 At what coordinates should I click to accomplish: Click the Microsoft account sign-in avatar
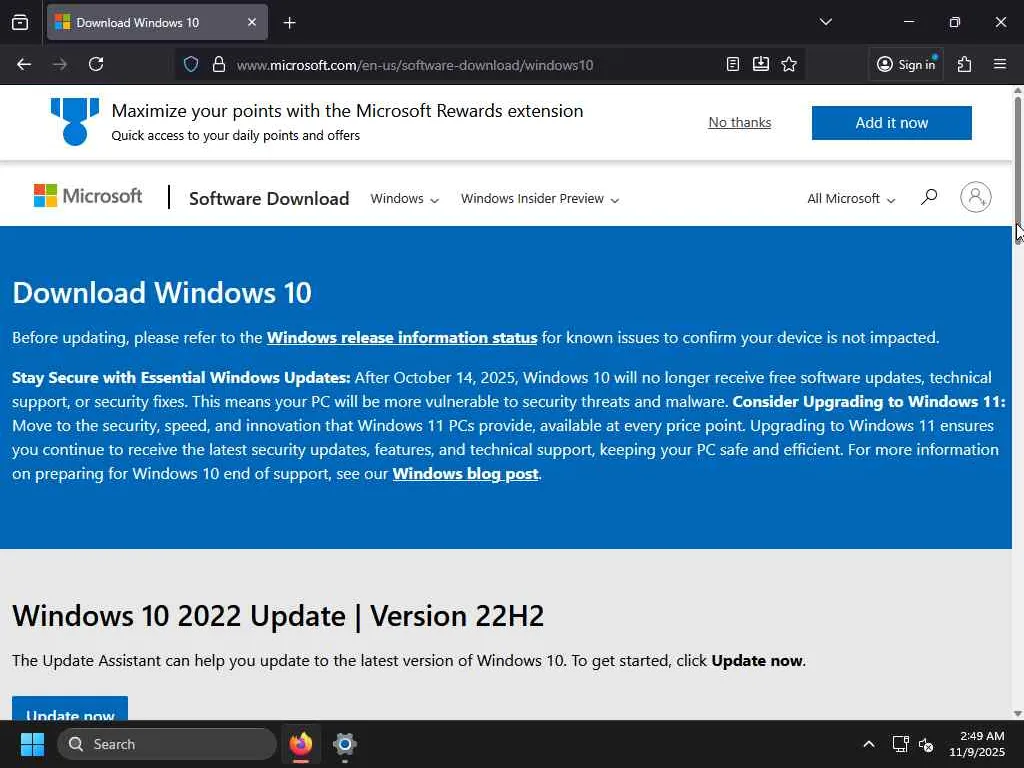pos(976,197)
